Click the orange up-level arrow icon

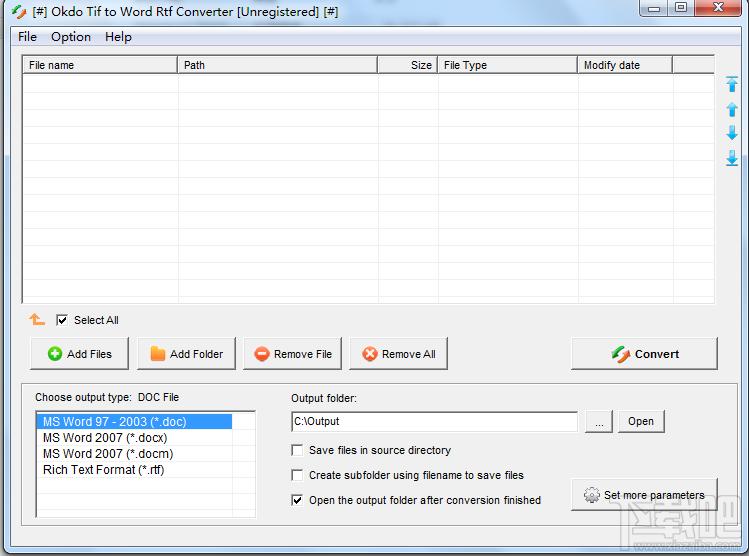pos(37,320)
